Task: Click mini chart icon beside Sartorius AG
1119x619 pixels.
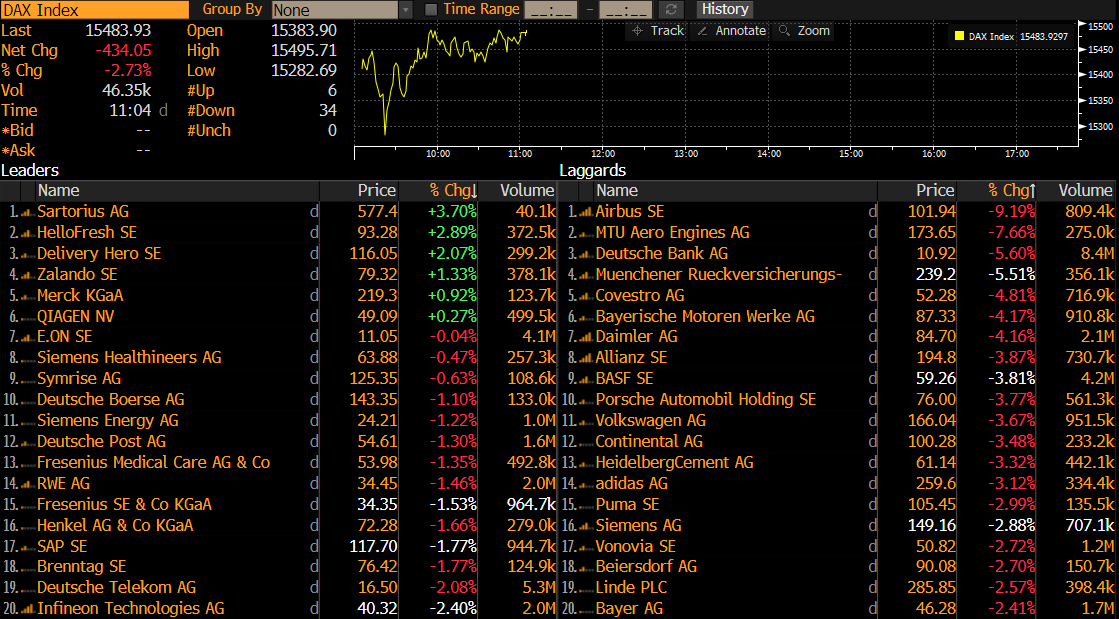Action: (x=28, y=212)
